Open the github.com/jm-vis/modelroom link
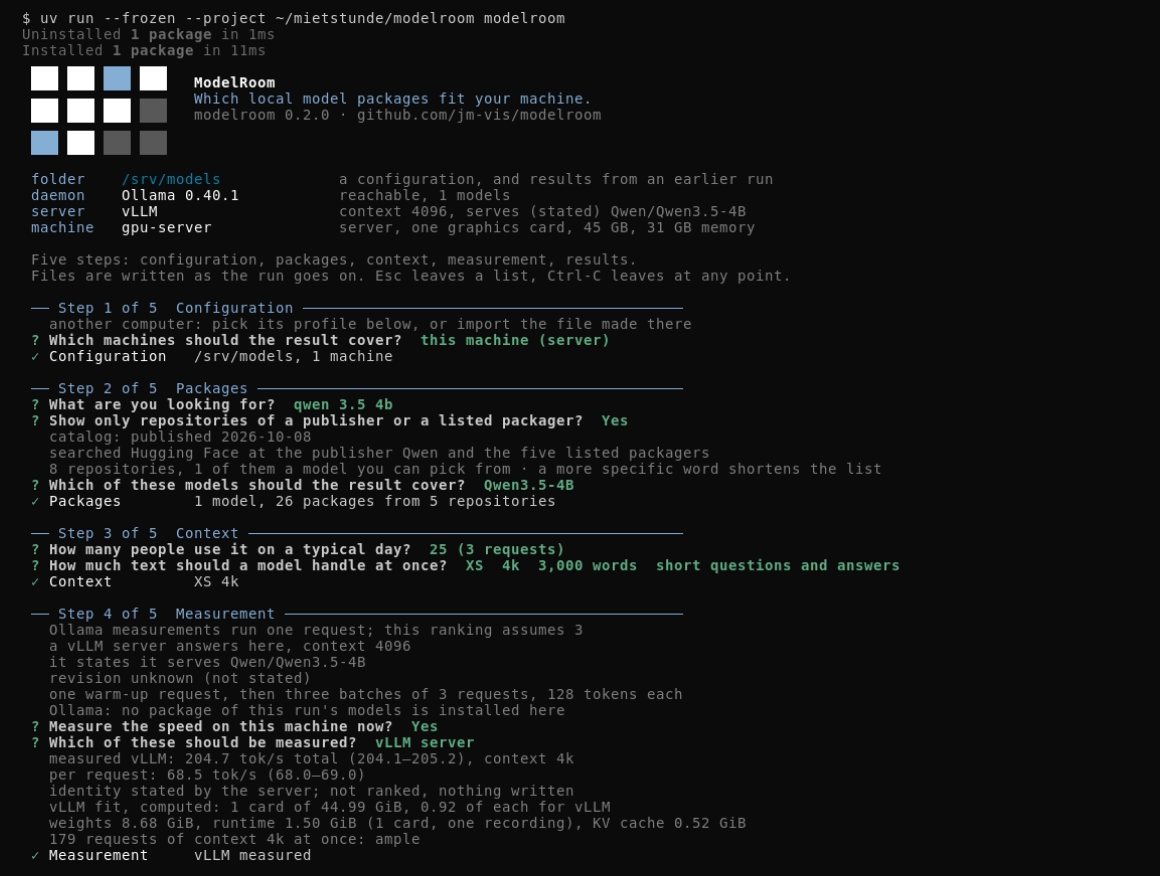The height and width of the screenshot is (876, 1160). tap(479, 115)
